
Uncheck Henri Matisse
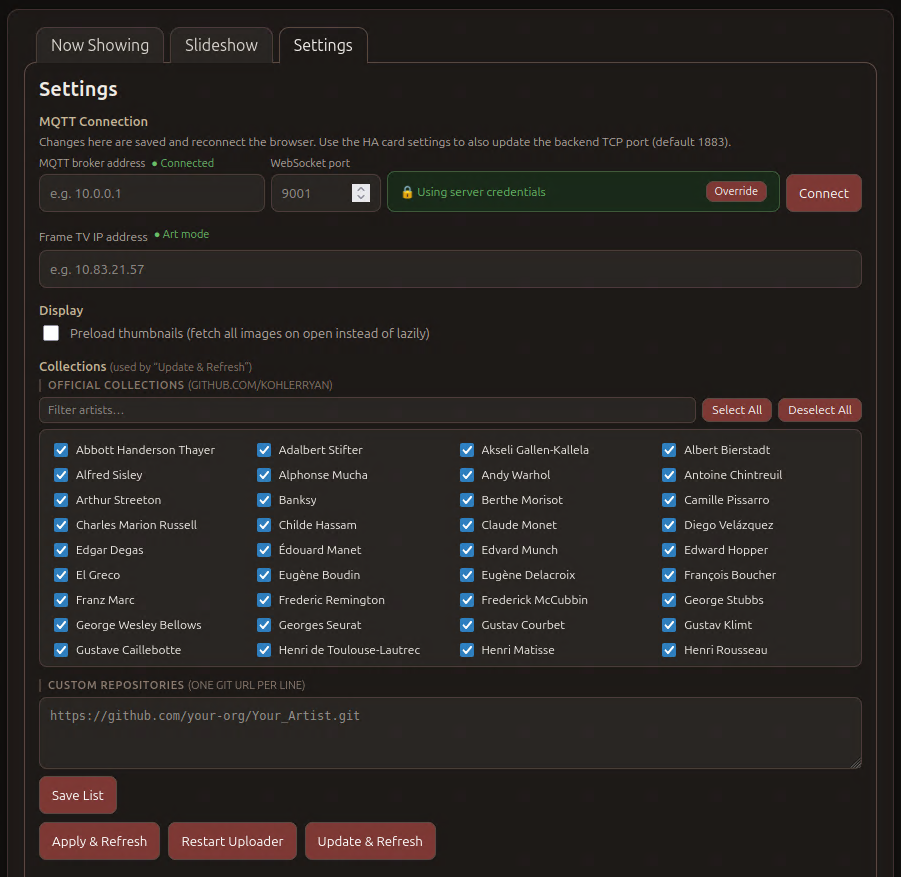coord(467,650)
